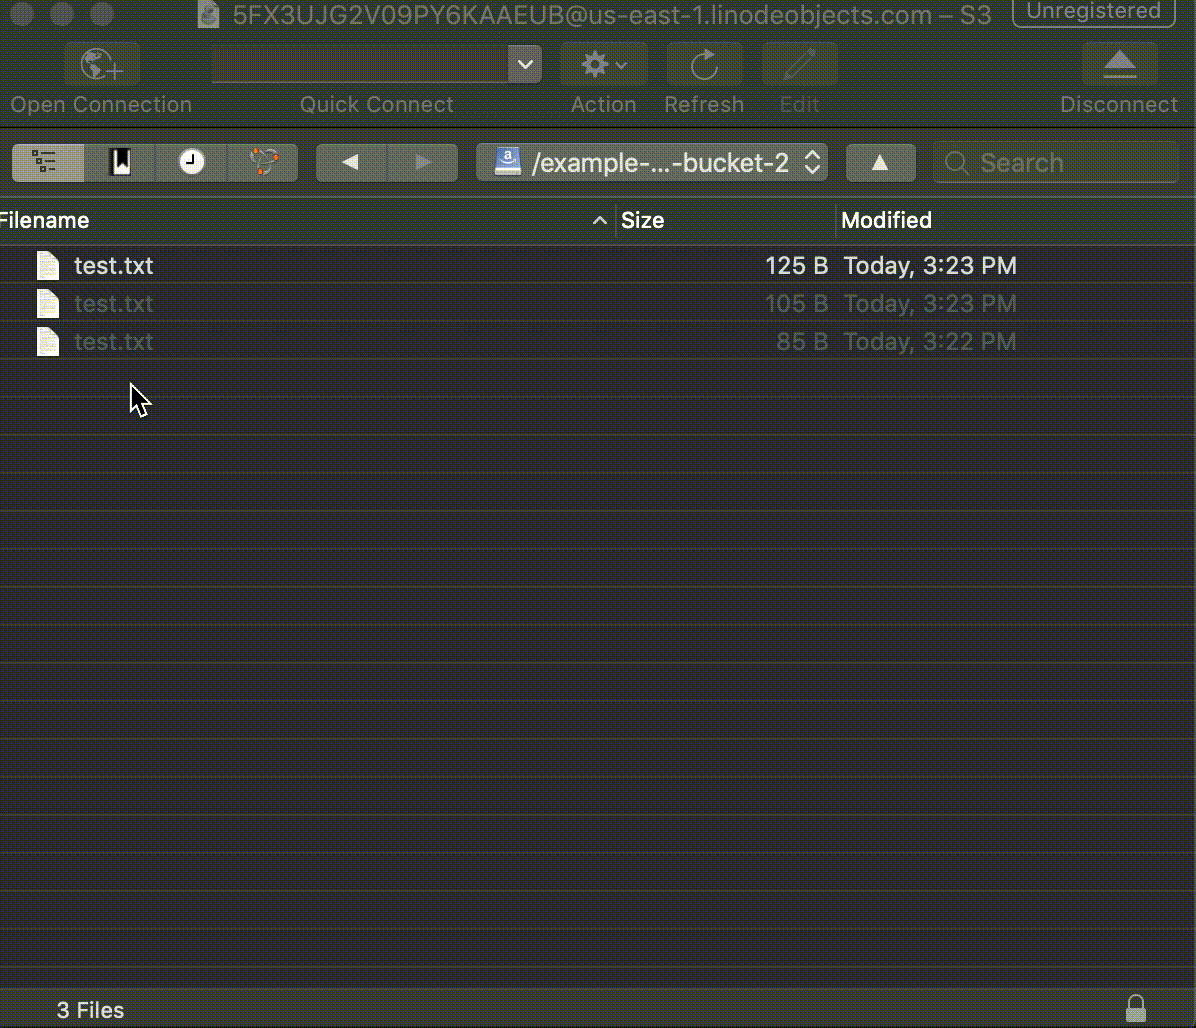This screenshot has height=1028, width=1196.
Task: Switch to the browser outline view
Action: tap(47, 162)
